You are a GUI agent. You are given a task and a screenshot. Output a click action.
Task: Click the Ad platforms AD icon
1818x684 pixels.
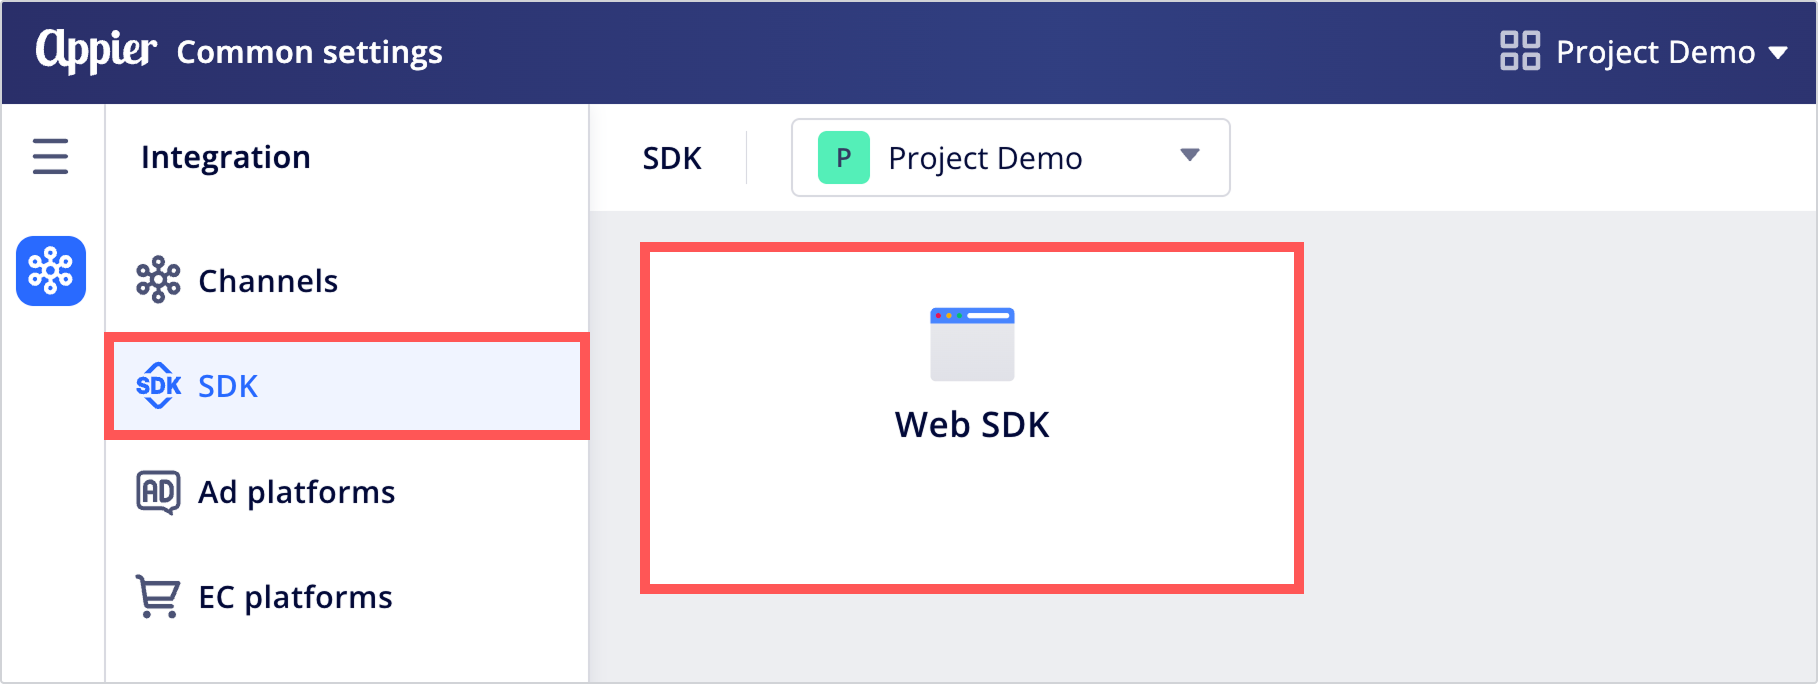[158, 492]
